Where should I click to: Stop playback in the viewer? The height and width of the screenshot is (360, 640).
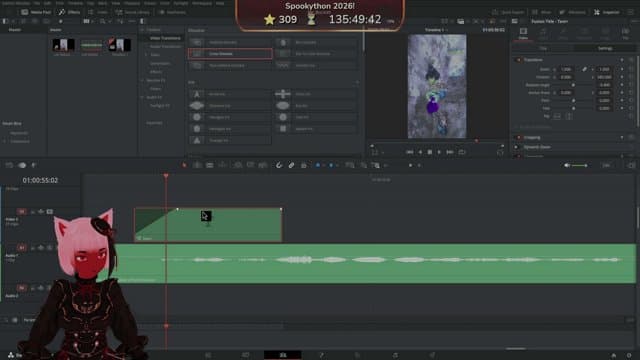coord(429,152)
